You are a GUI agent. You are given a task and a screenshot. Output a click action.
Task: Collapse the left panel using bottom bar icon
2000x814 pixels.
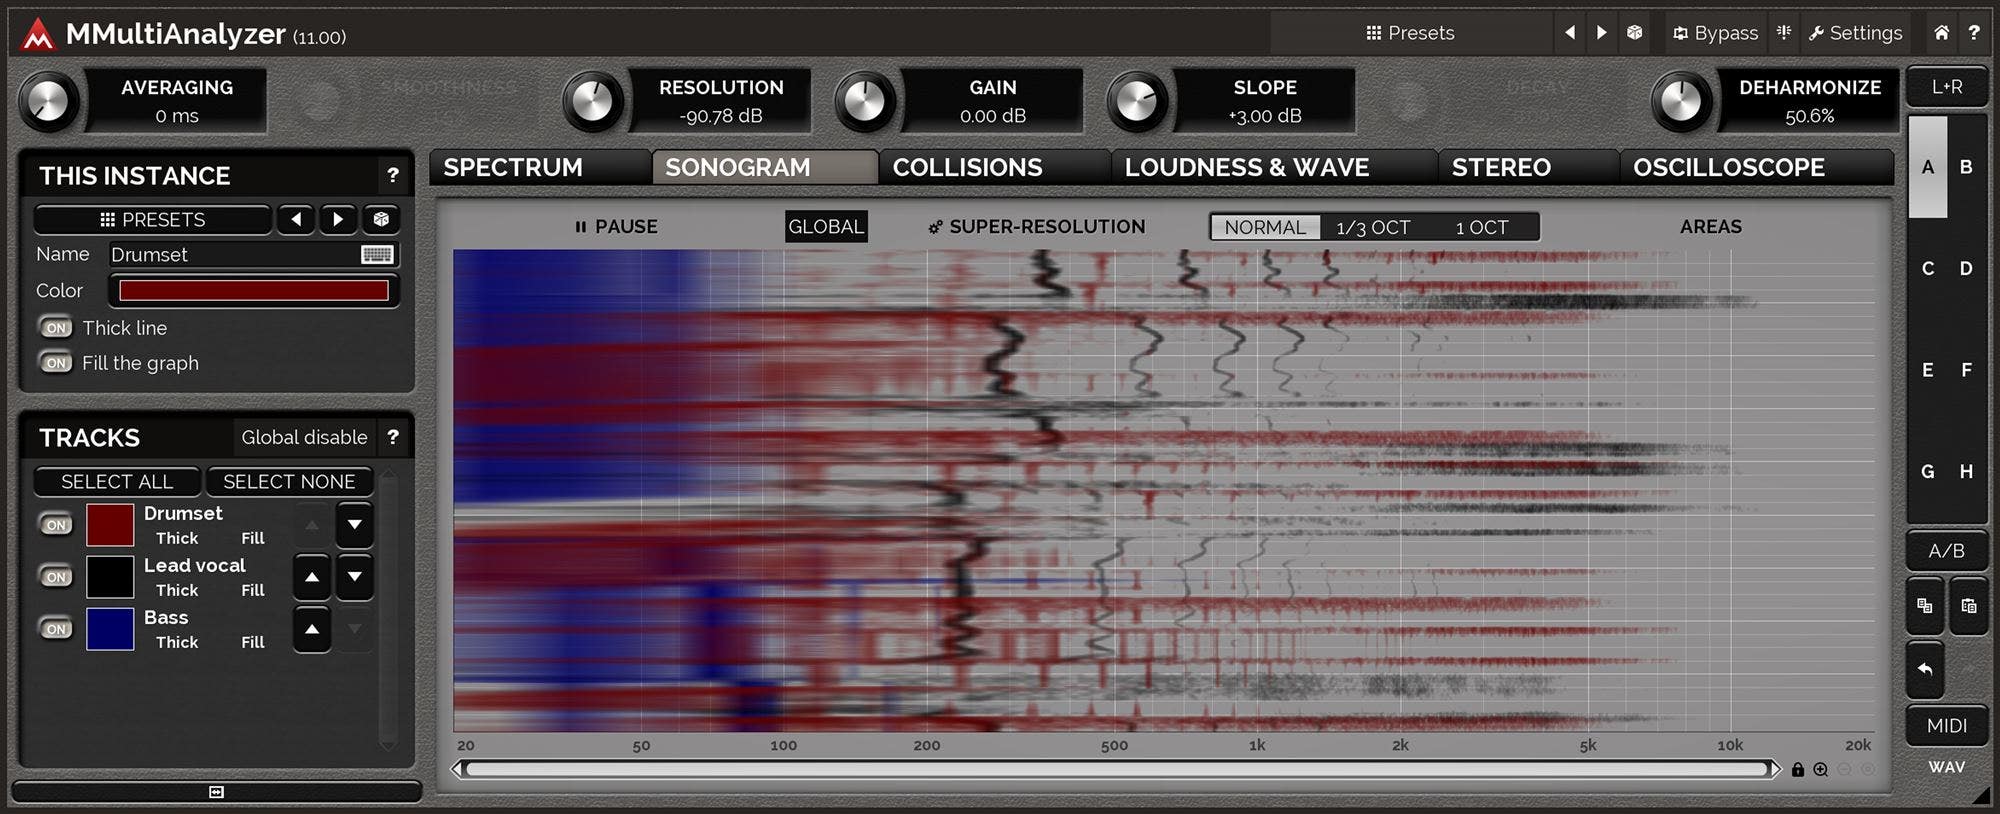pyautogui.click(x=216, y=792)
